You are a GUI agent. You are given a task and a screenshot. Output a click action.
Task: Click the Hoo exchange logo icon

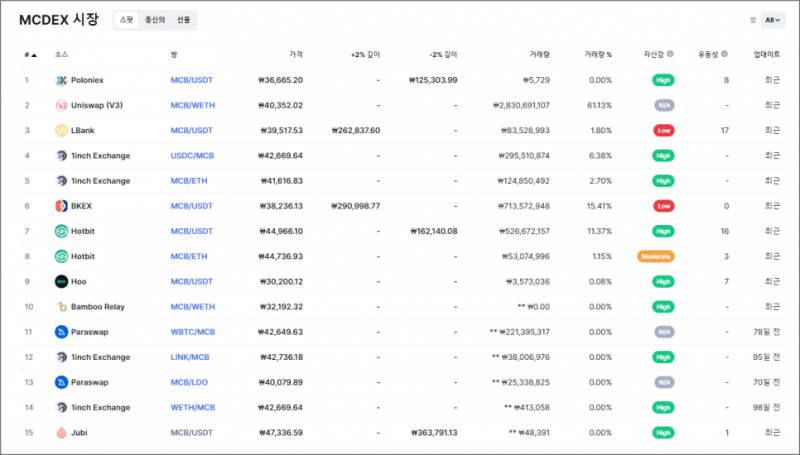tap(61, 281)
